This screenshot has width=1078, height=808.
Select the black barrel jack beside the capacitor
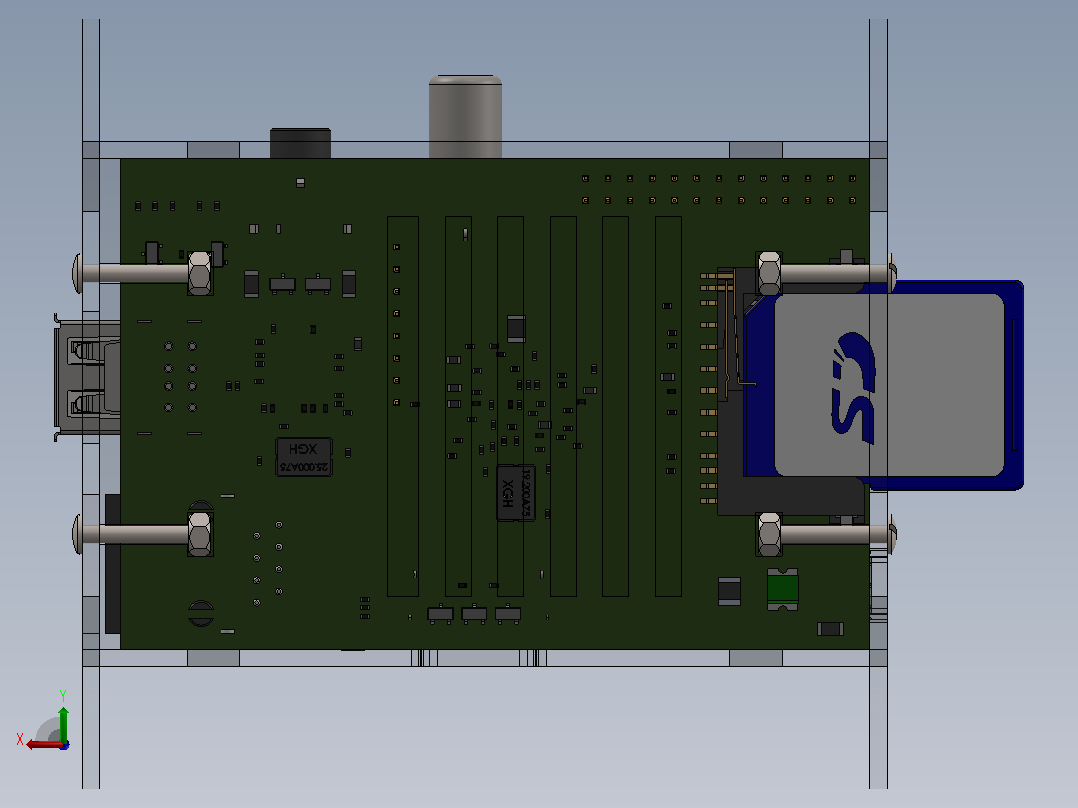tap(300, 143)
